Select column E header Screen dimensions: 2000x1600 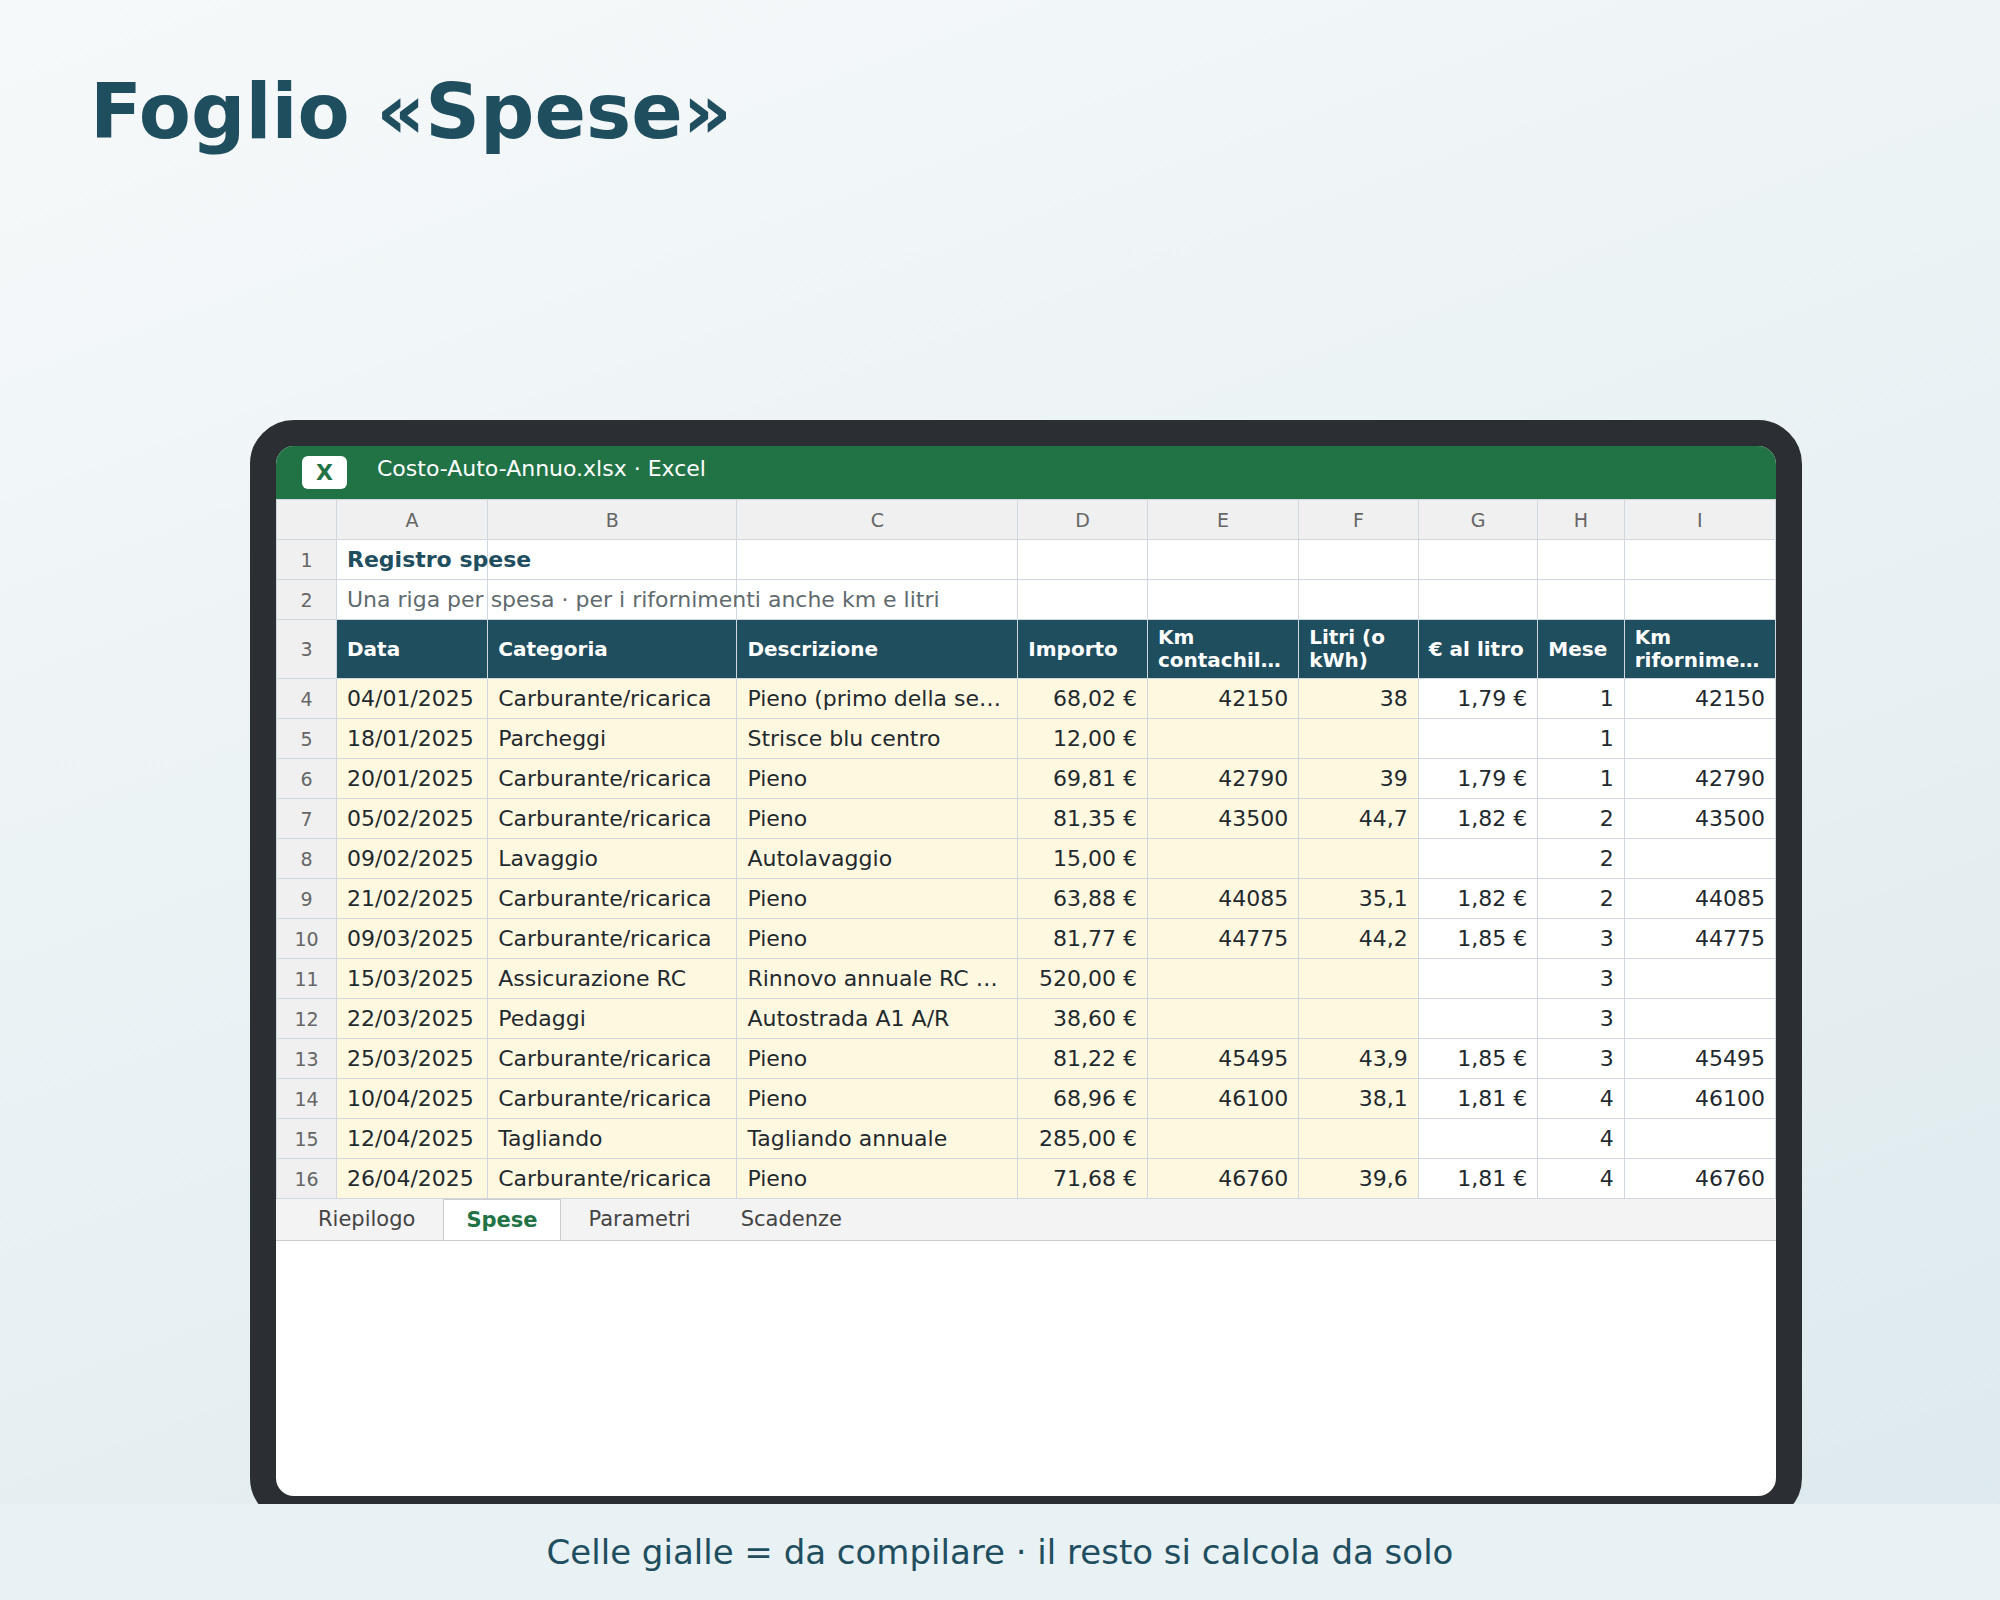1223,520
